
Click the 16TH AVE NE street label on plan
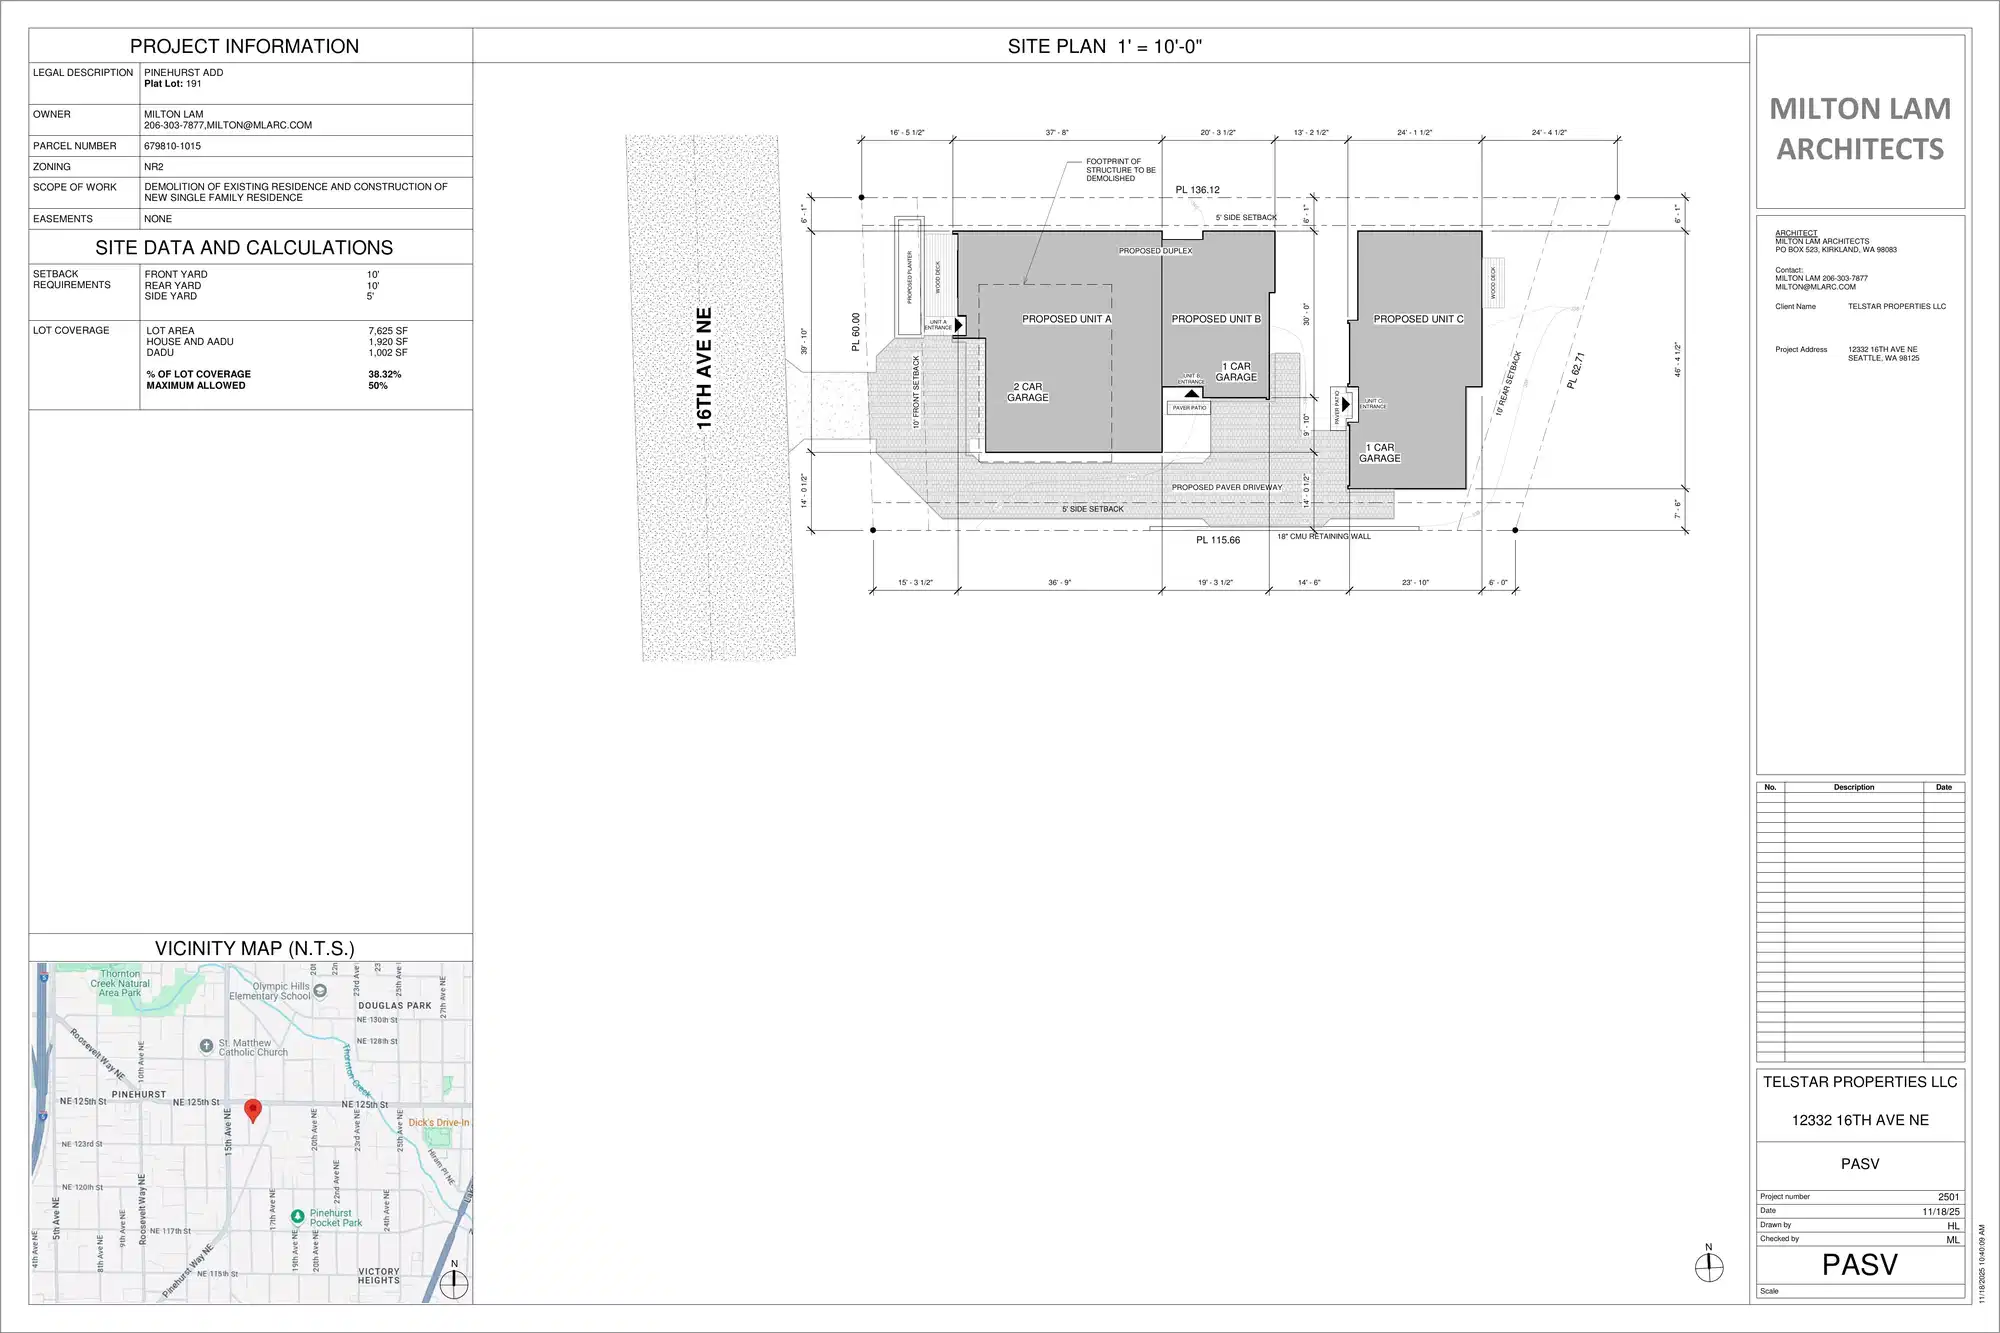pos(704,368)
